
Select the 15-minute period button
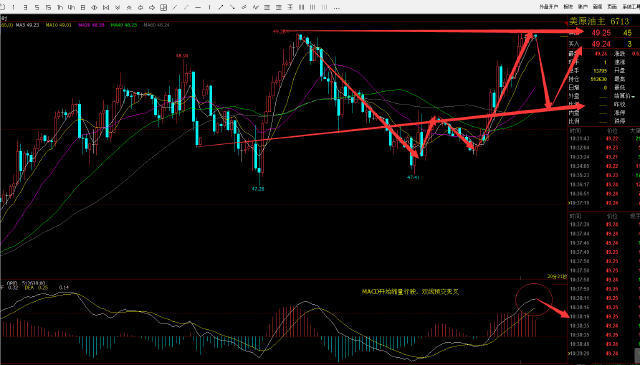(49, 7)
